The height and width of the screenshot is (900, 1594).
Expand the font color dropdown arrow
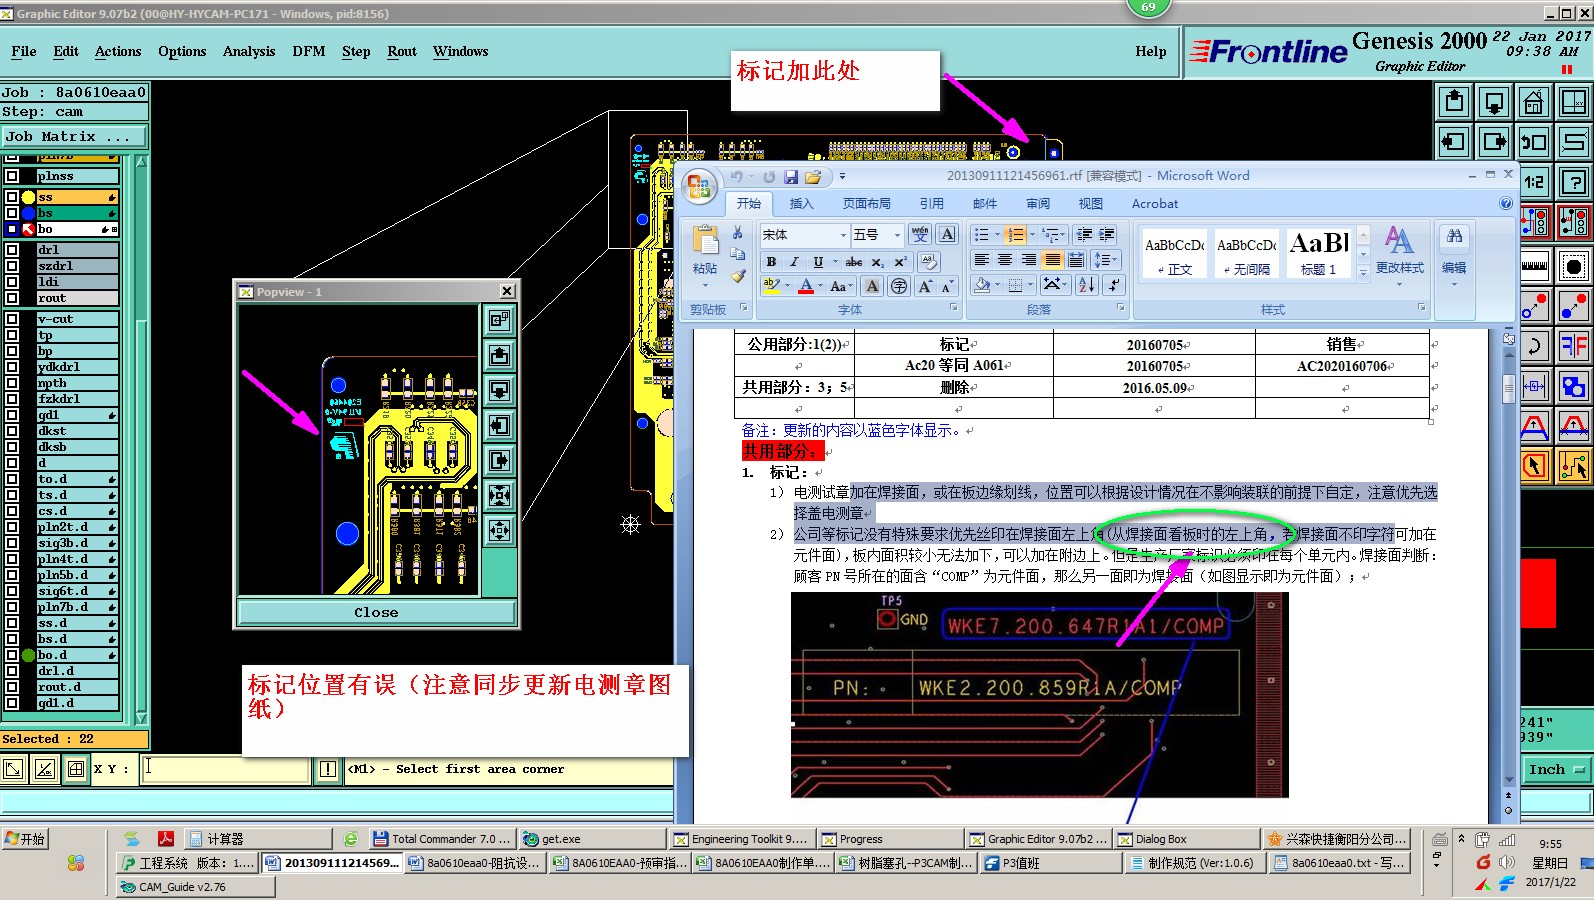[820, 286]
